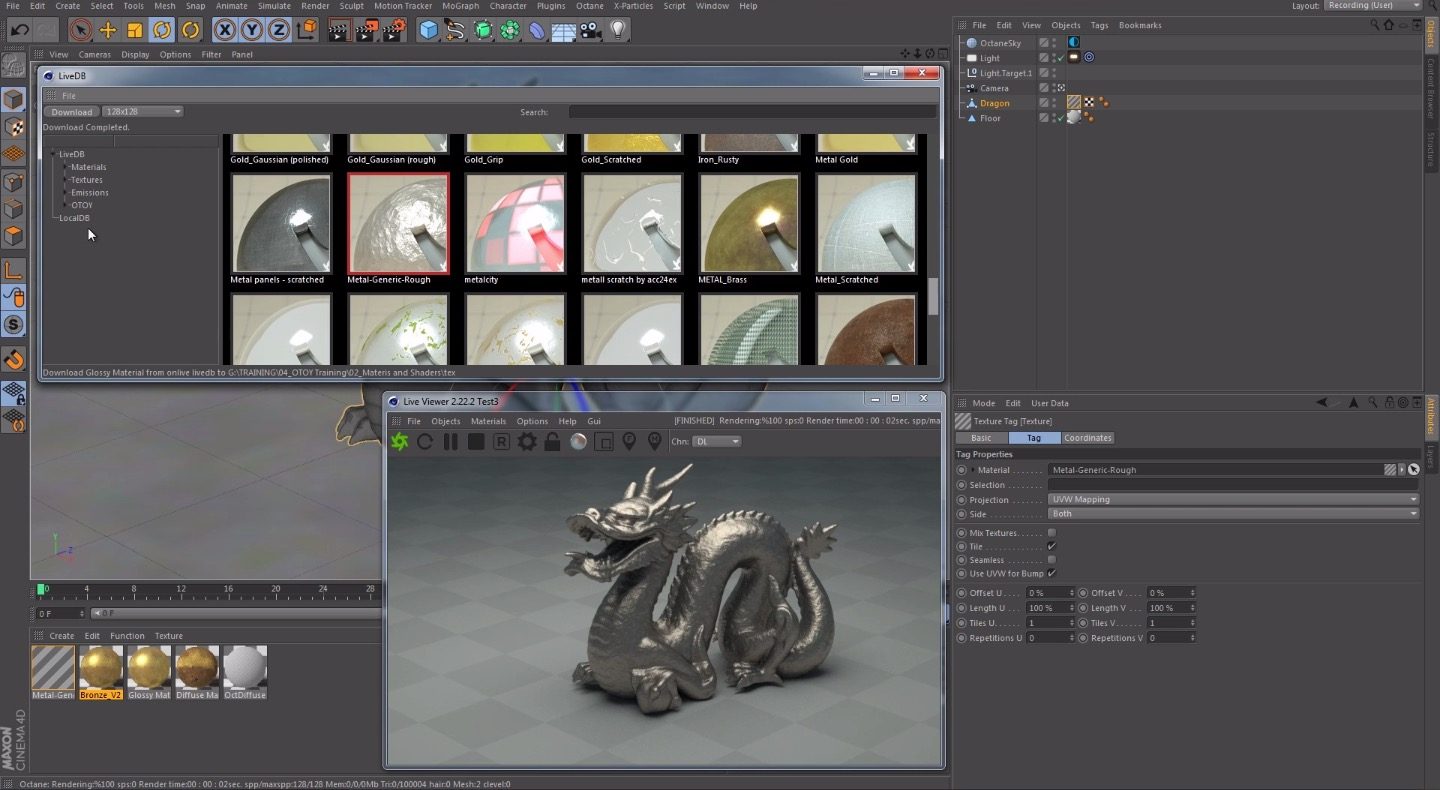The height and width of the screenshot is (790, 1440).
Task: Select Textures in LiveDB tree
Action: (87, 180)
